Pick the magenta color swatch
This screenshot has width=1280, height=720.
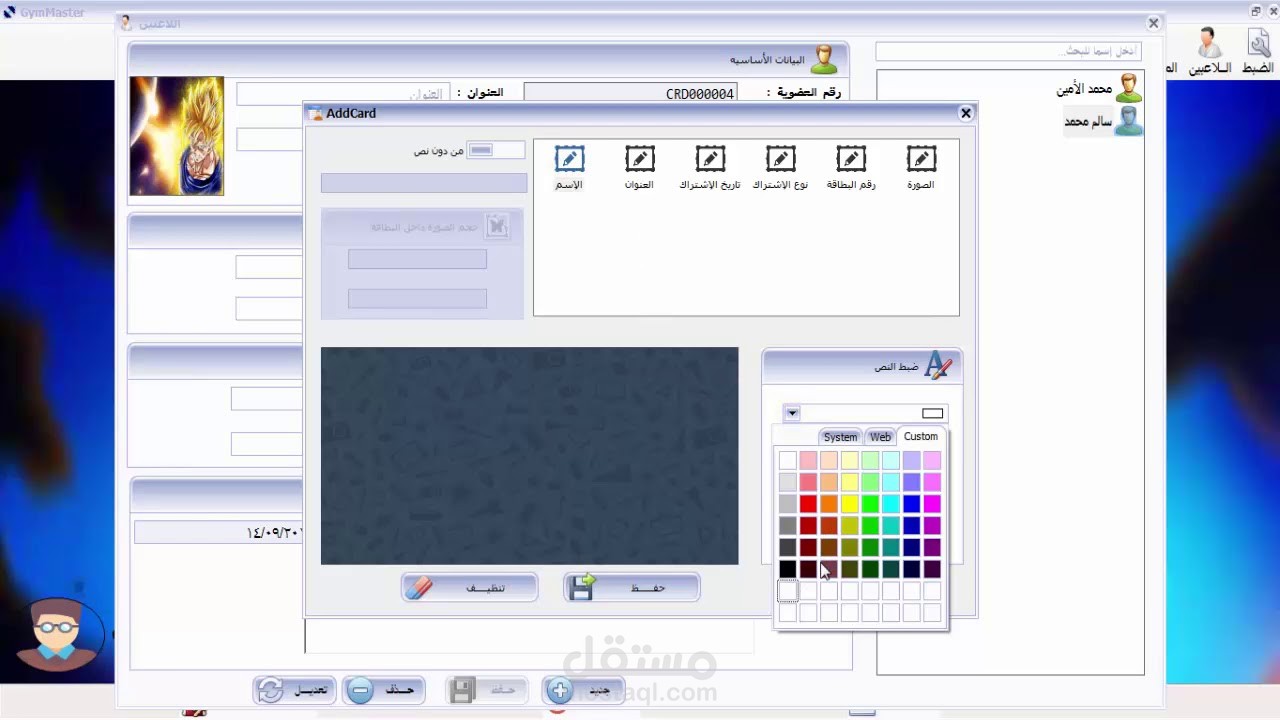[x=932, y=504]
